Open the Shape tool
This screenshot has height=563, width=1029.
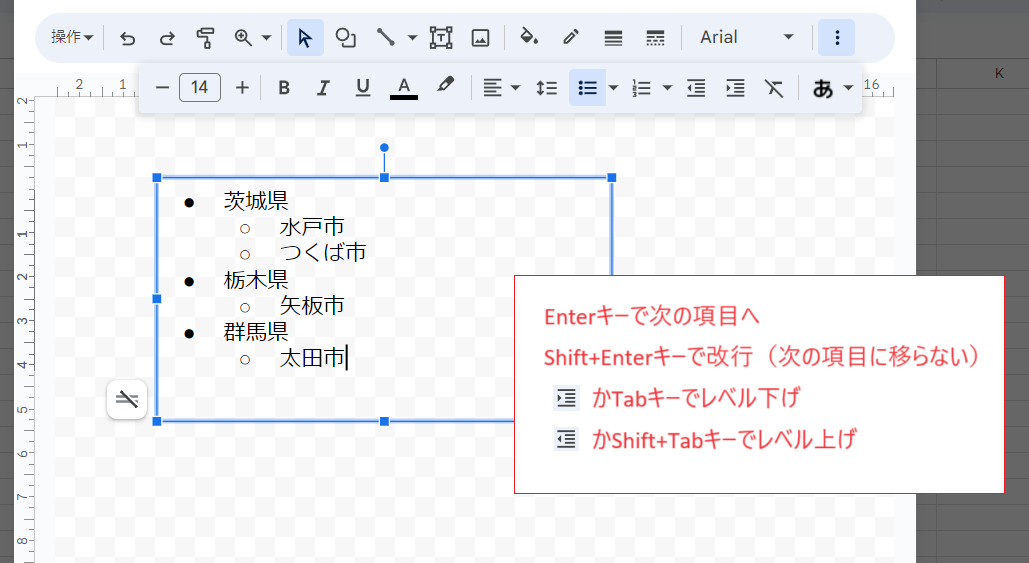pyautogui.click(x=345, y=37)
